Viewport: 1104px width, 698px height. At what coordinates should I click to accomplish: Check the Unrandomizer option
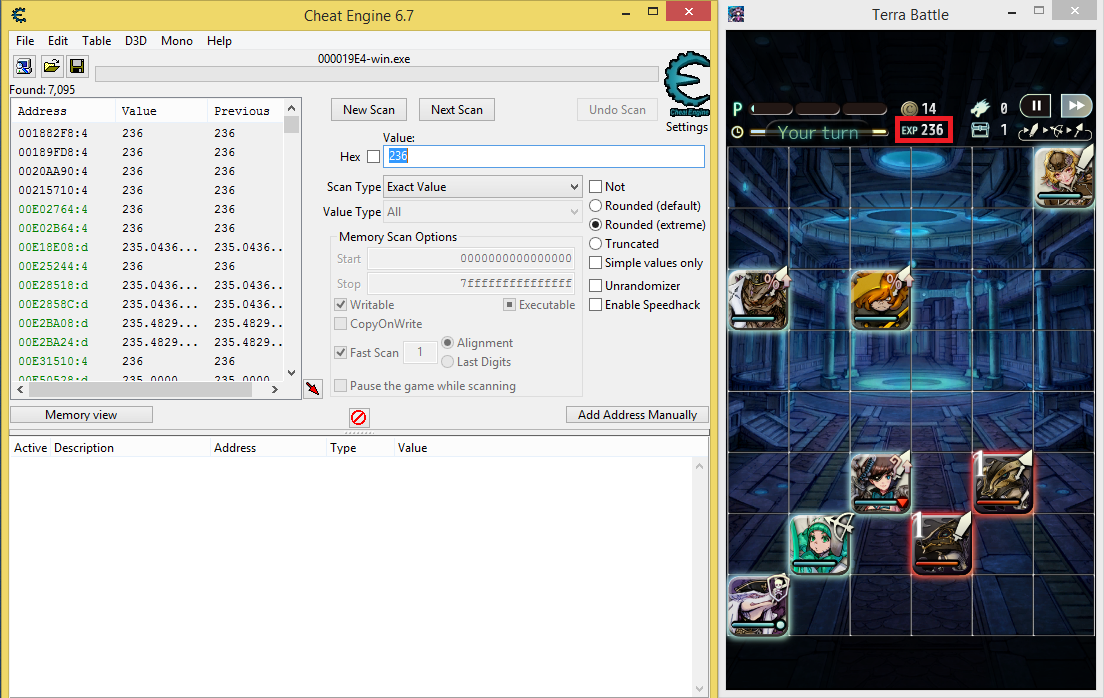pos(596,286)
